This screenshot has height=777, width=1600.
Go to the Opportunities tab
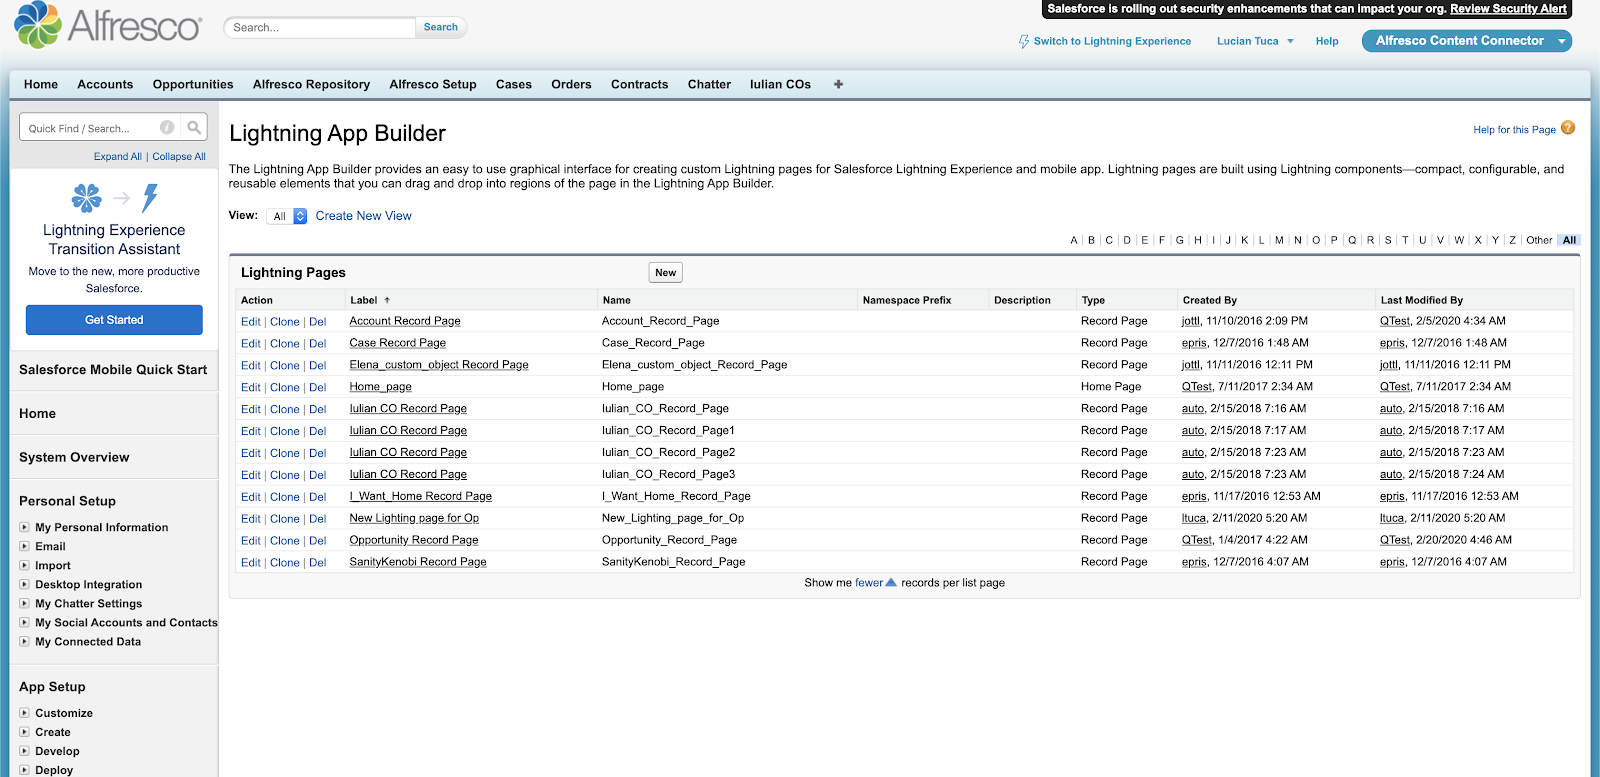(193, 84)
